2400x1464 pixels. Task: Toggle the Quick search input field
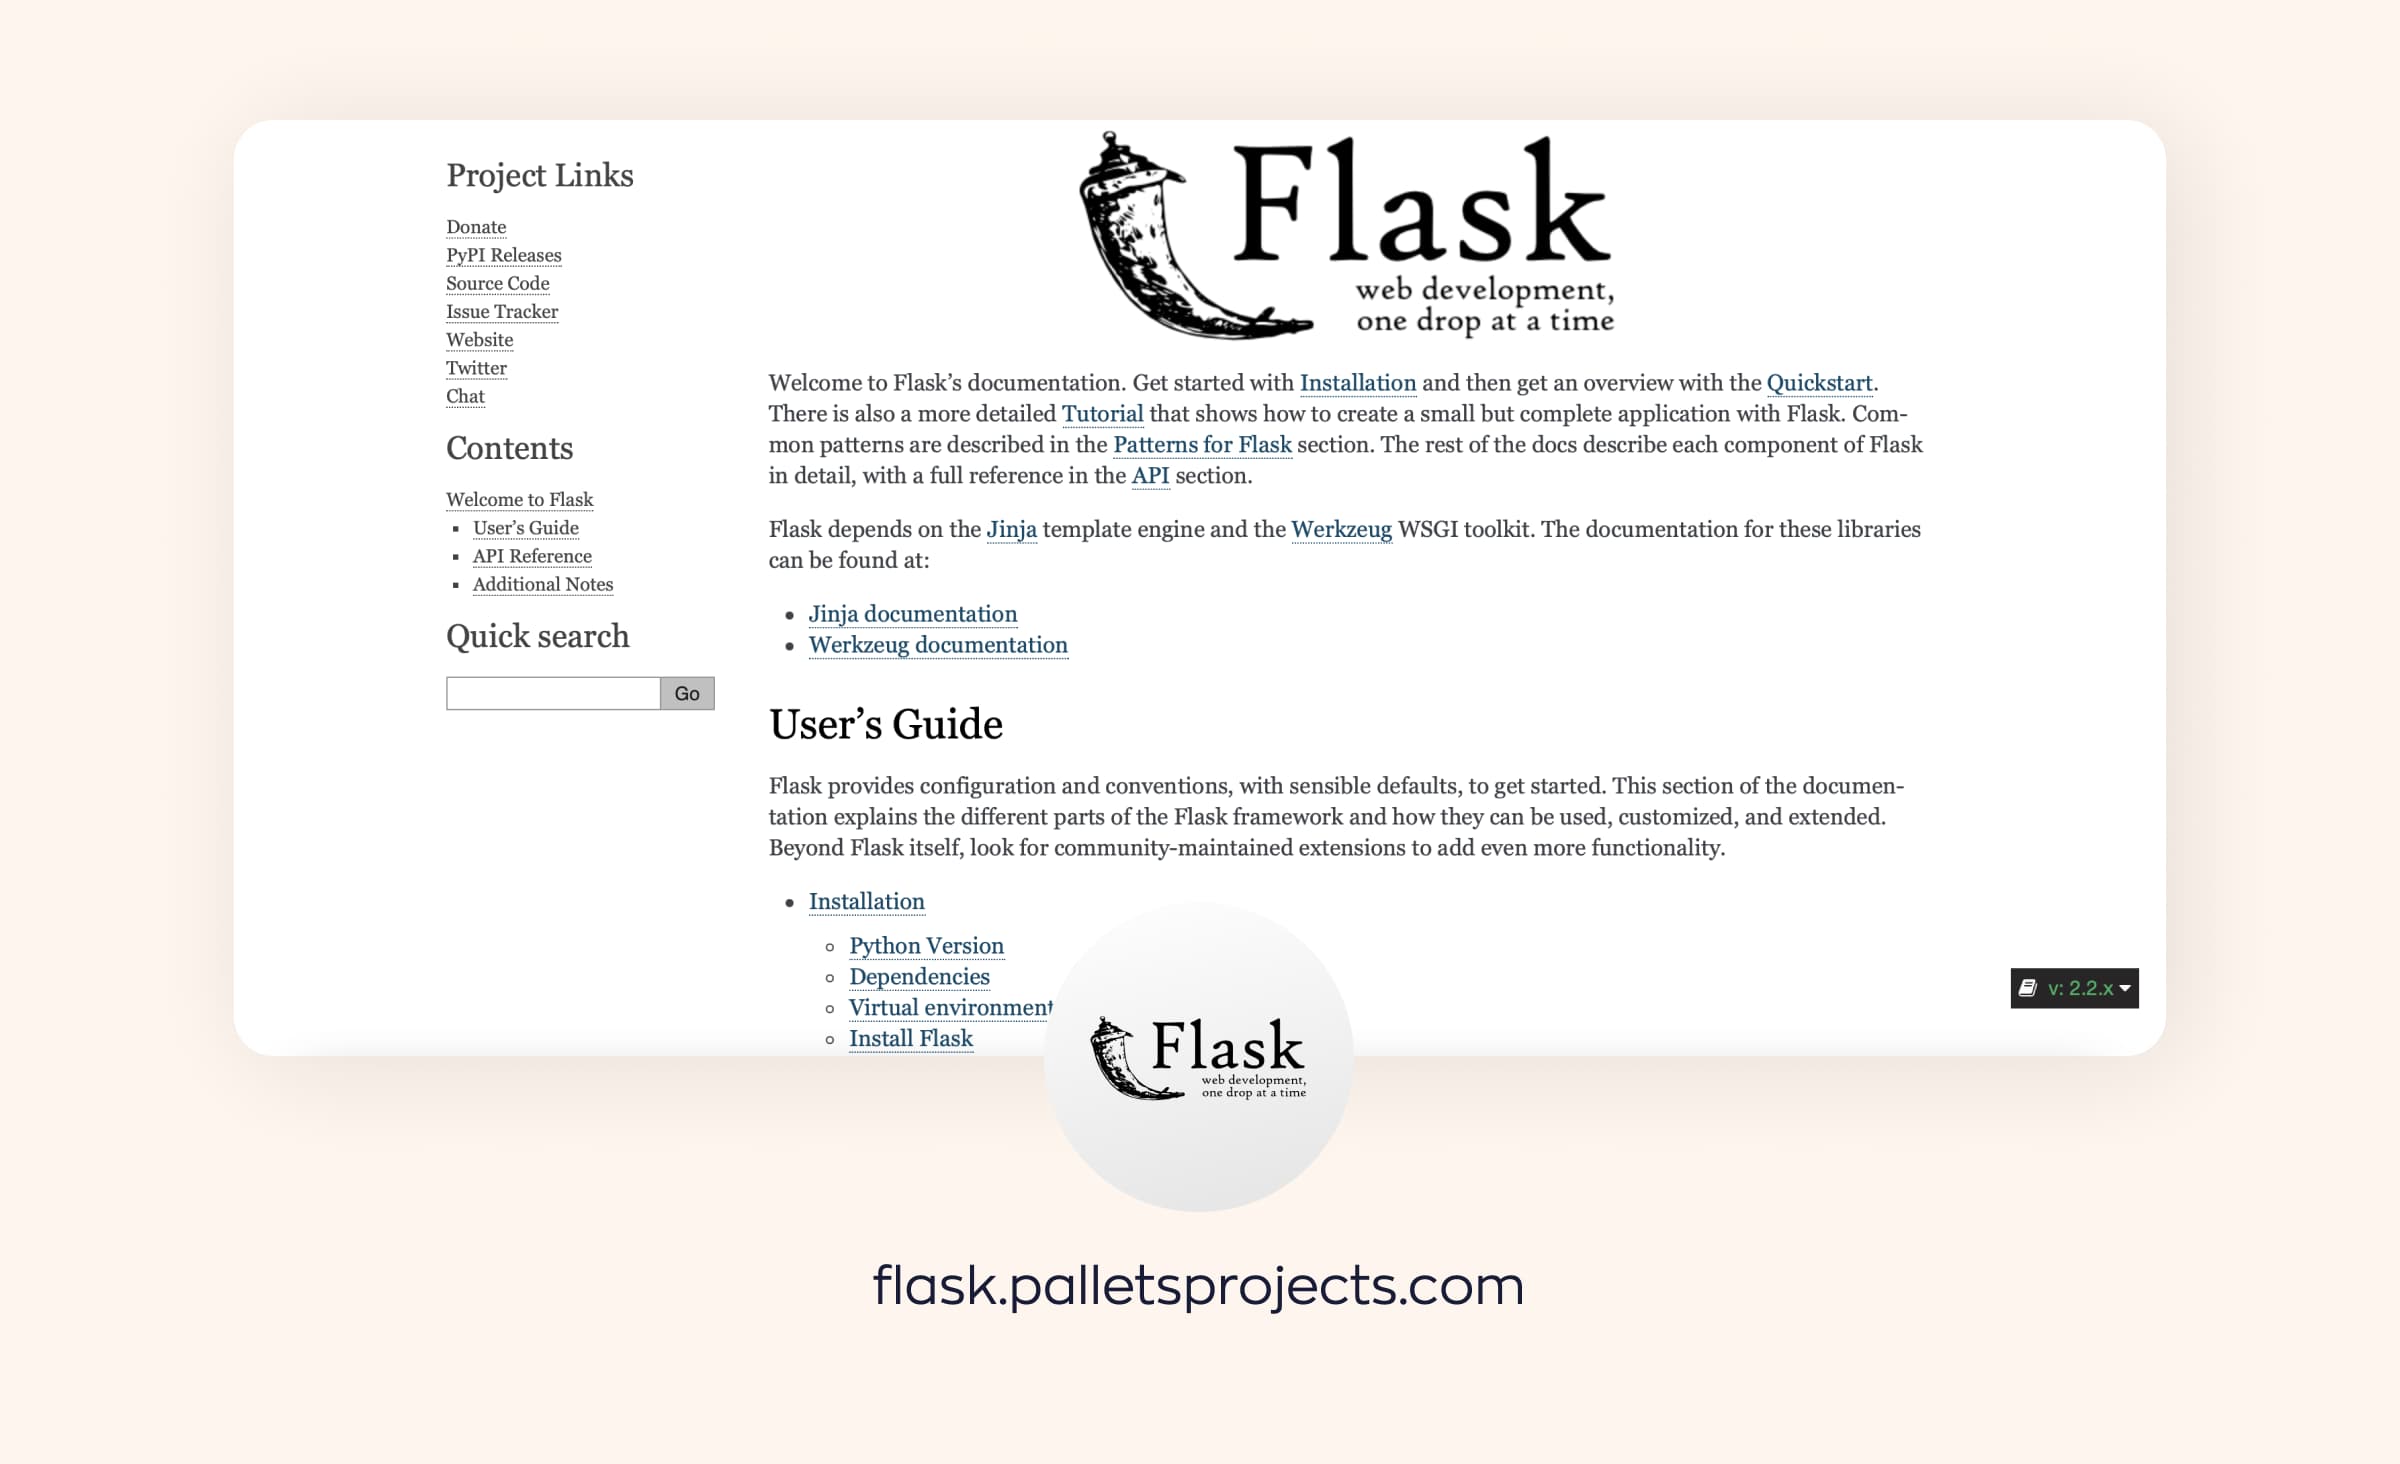pyautogui.click(x=552, y=693)
